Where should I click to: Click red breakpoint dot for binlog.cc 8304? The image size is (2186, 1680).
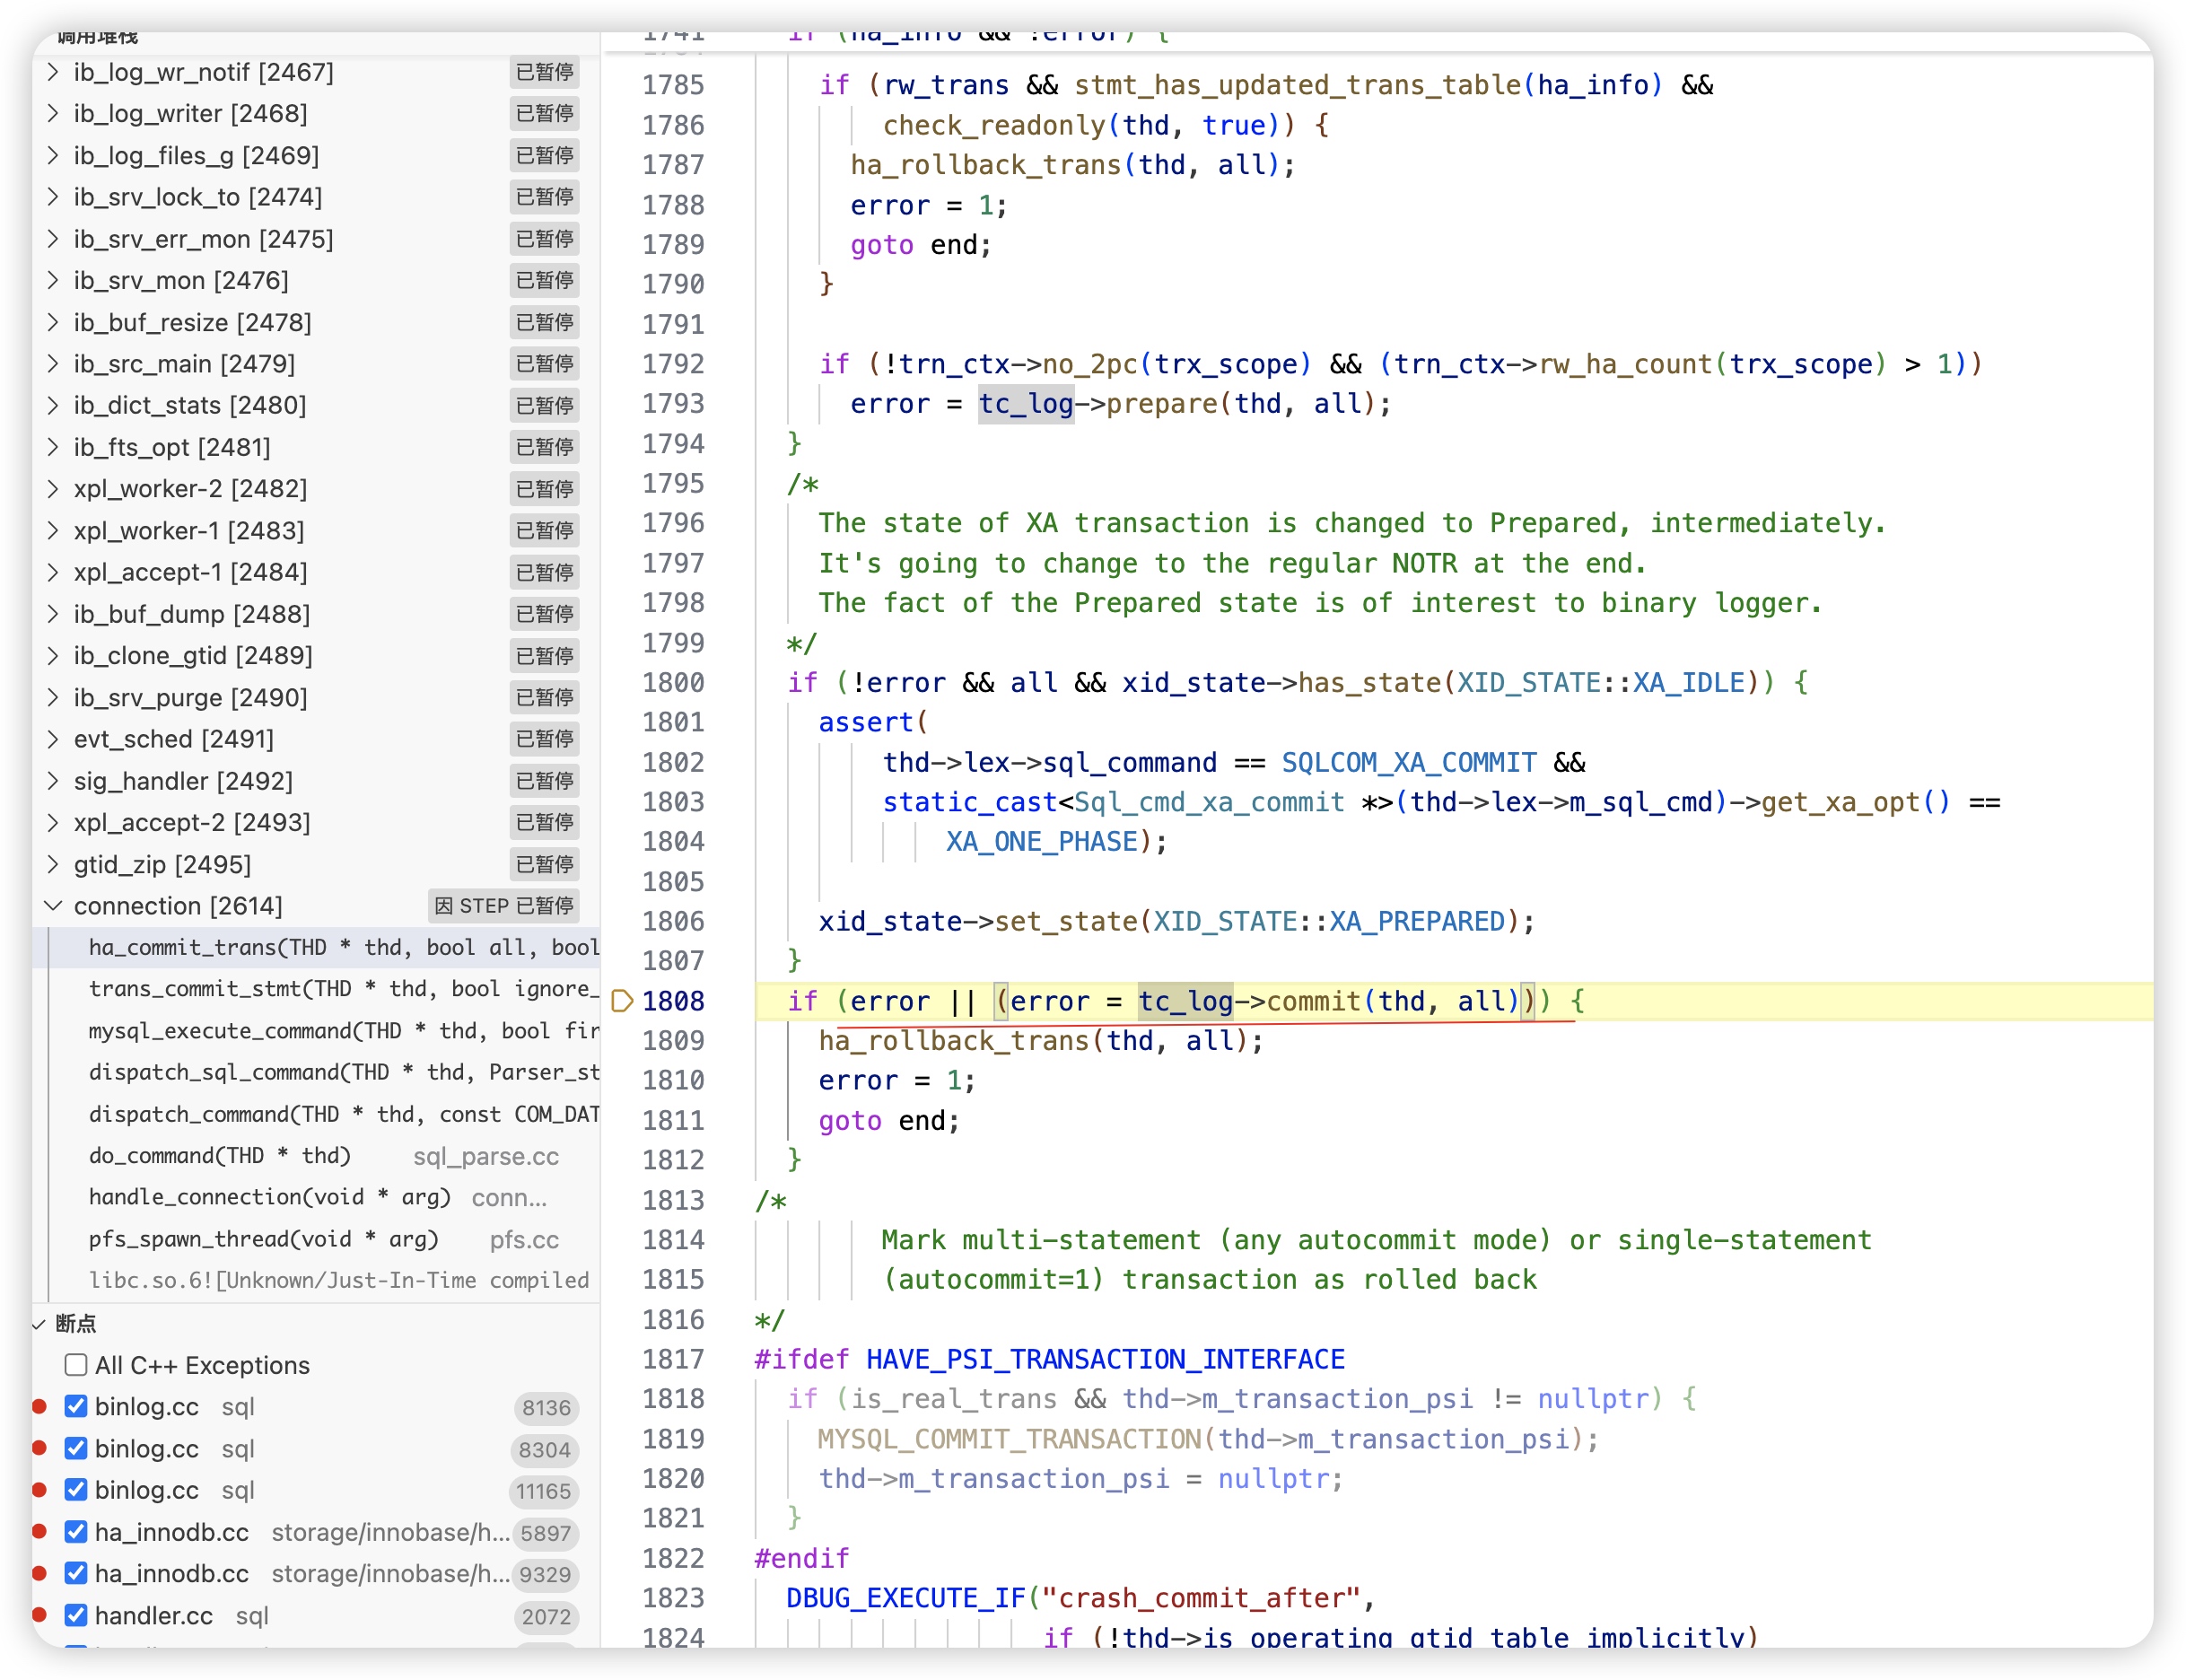tap(40, 1449)
